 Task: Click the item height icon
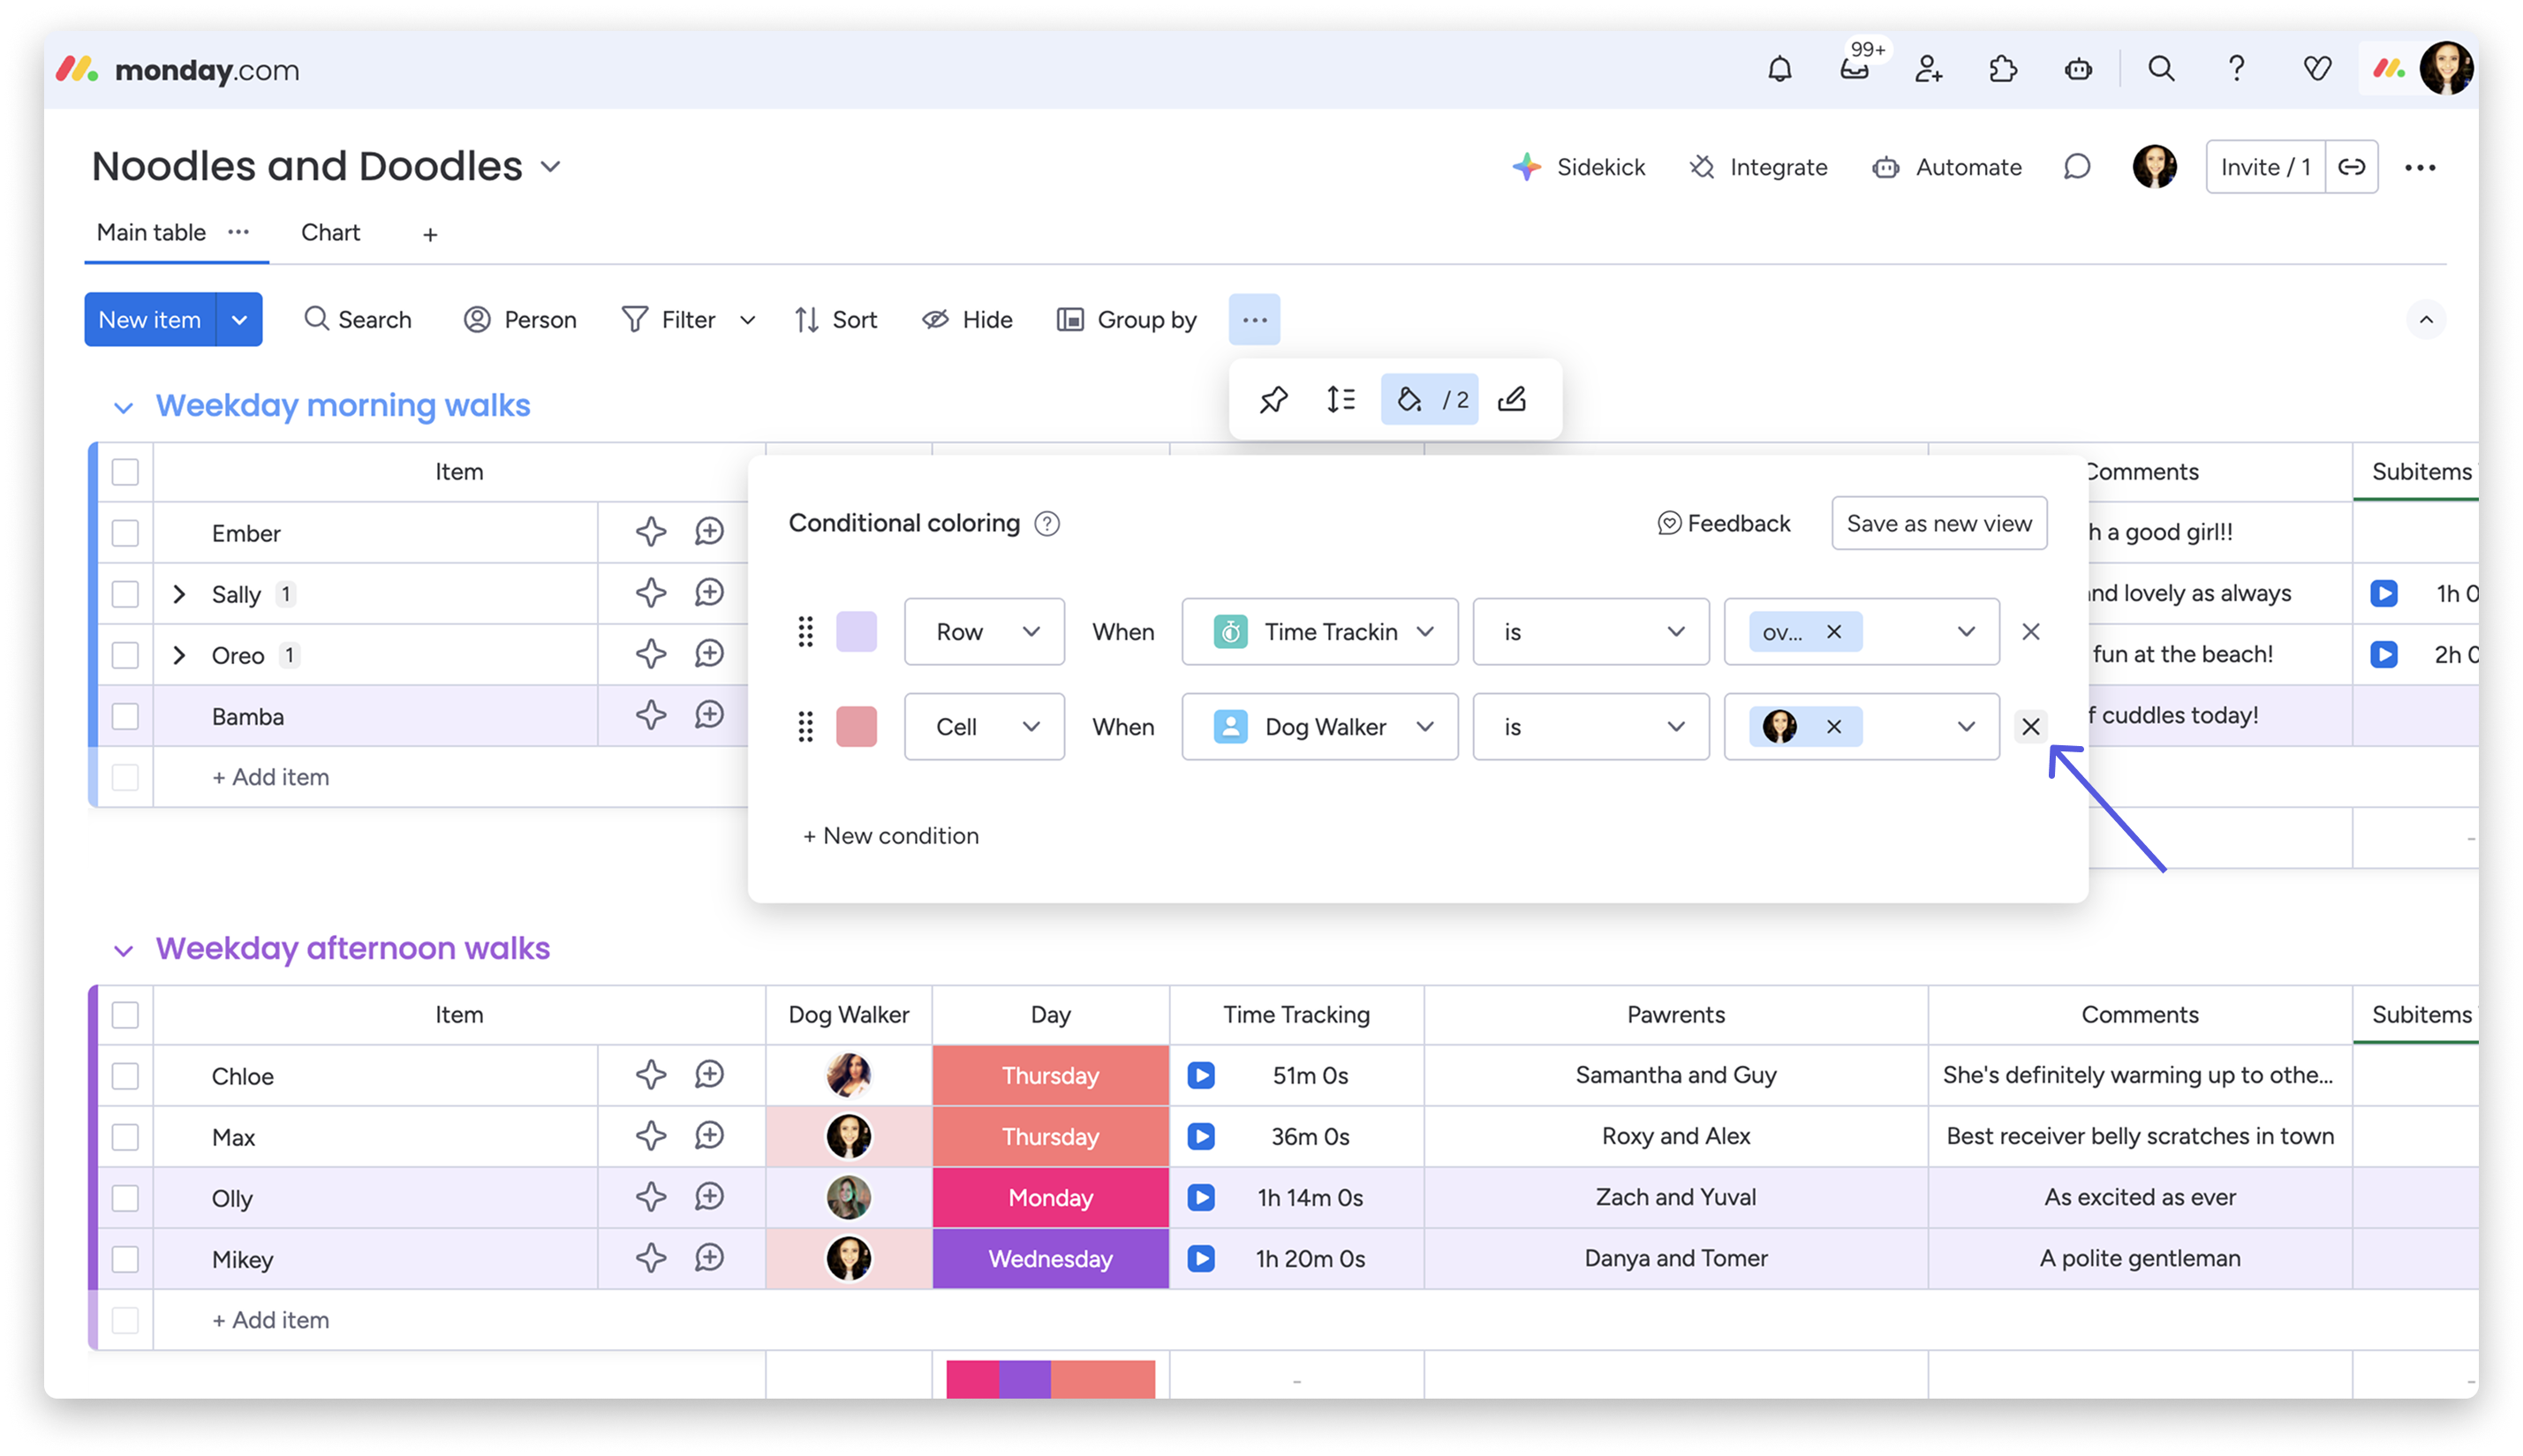tap(1341, 400)
